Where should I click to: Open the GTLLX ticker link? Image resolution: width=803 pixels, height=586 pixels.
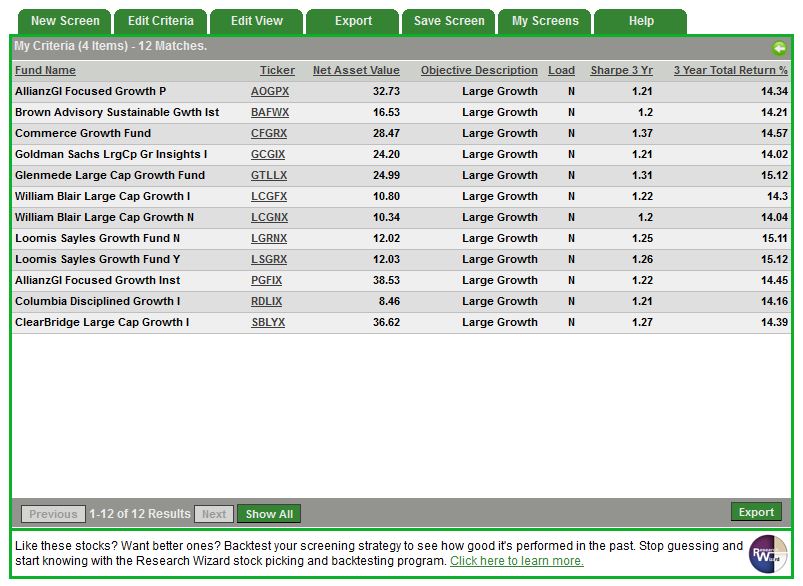(269, 175)
